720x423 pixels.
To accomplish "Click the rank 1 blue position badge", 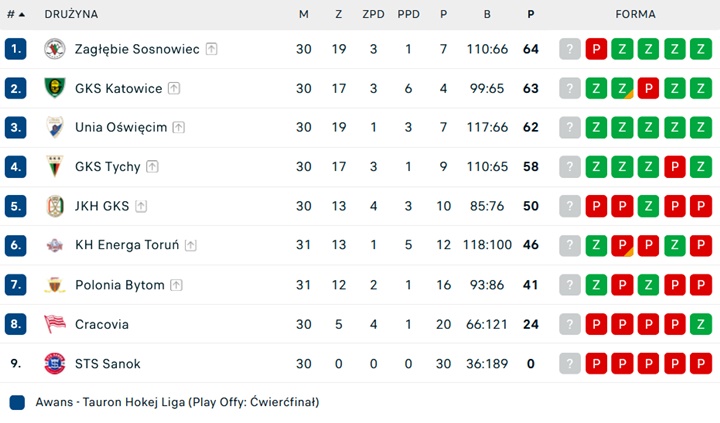I will (15, 49).
